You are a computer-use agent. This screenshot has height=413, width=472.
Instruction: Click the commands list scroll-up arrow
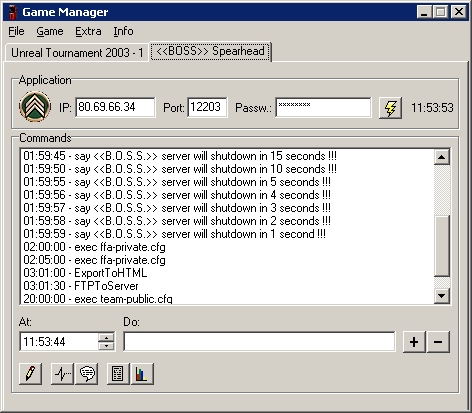coord(442,157)
